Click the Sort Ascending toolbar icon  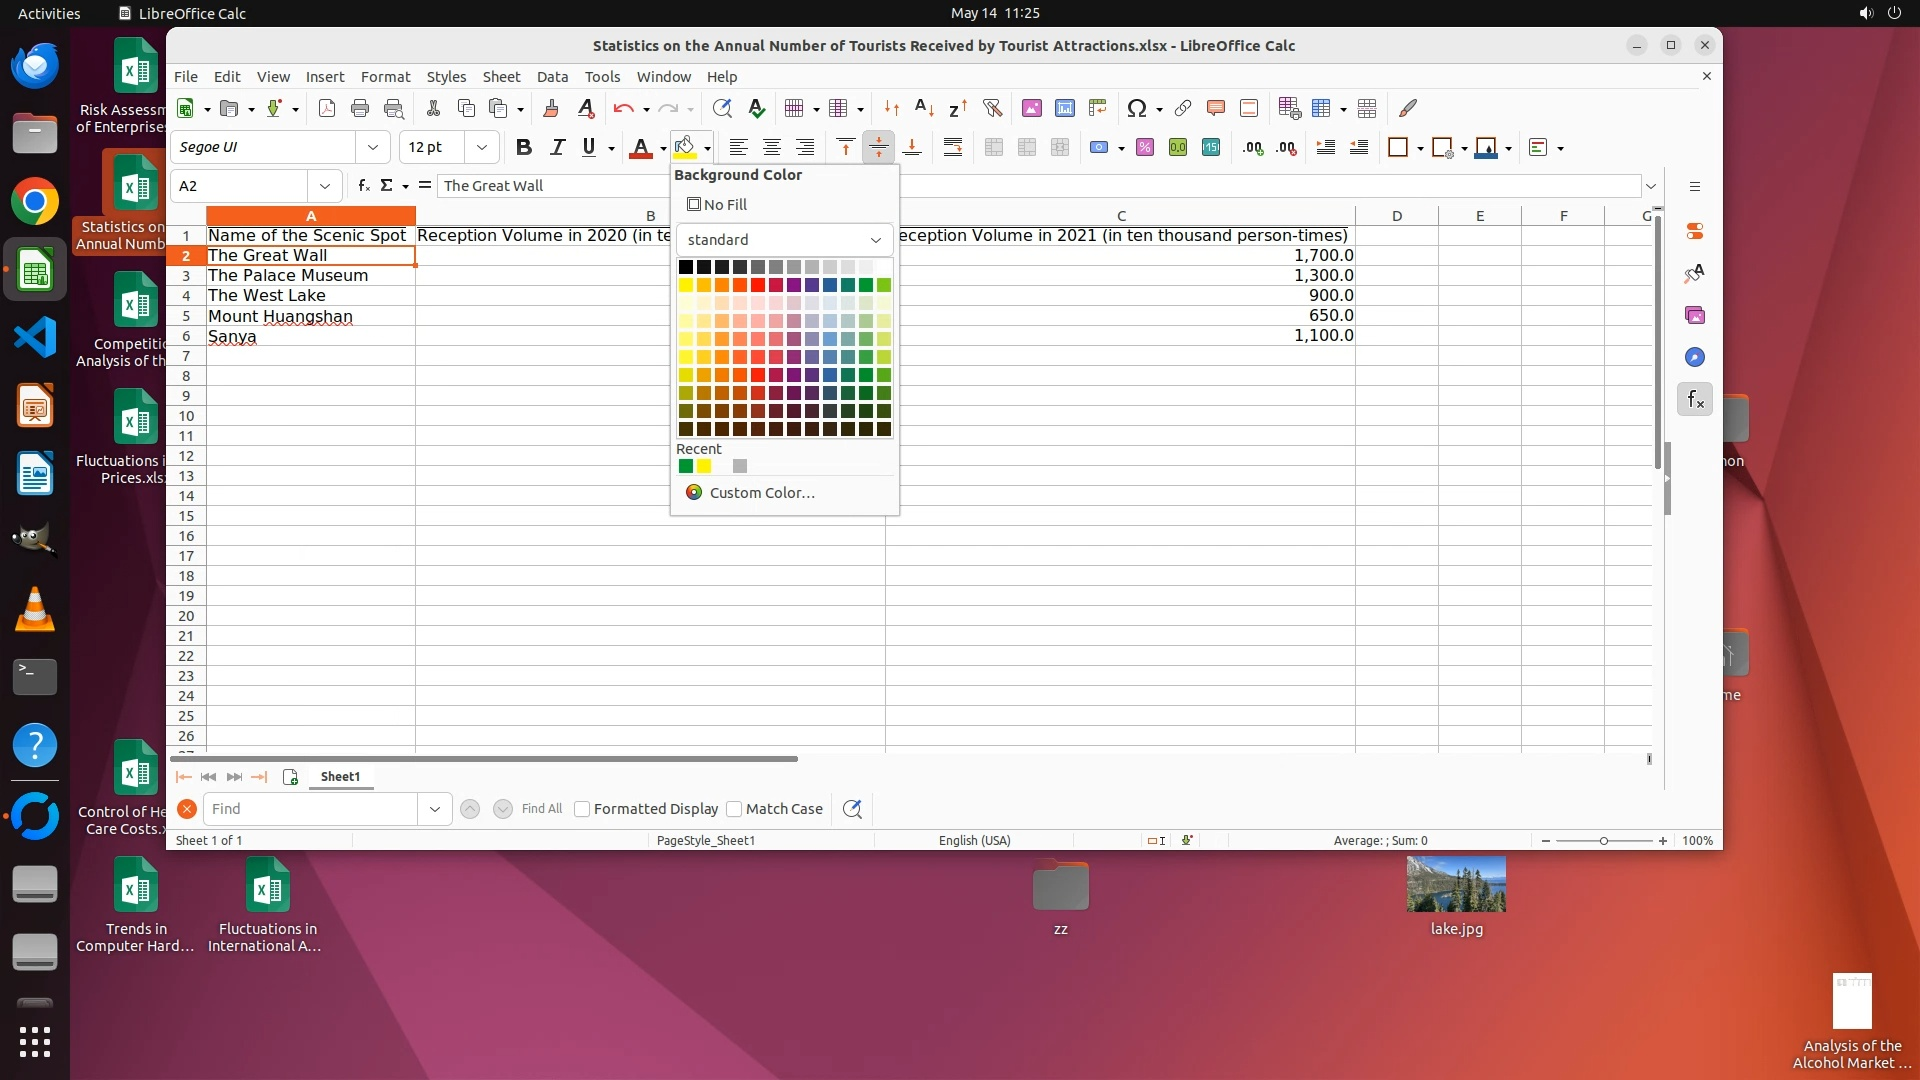pos(925,108)
